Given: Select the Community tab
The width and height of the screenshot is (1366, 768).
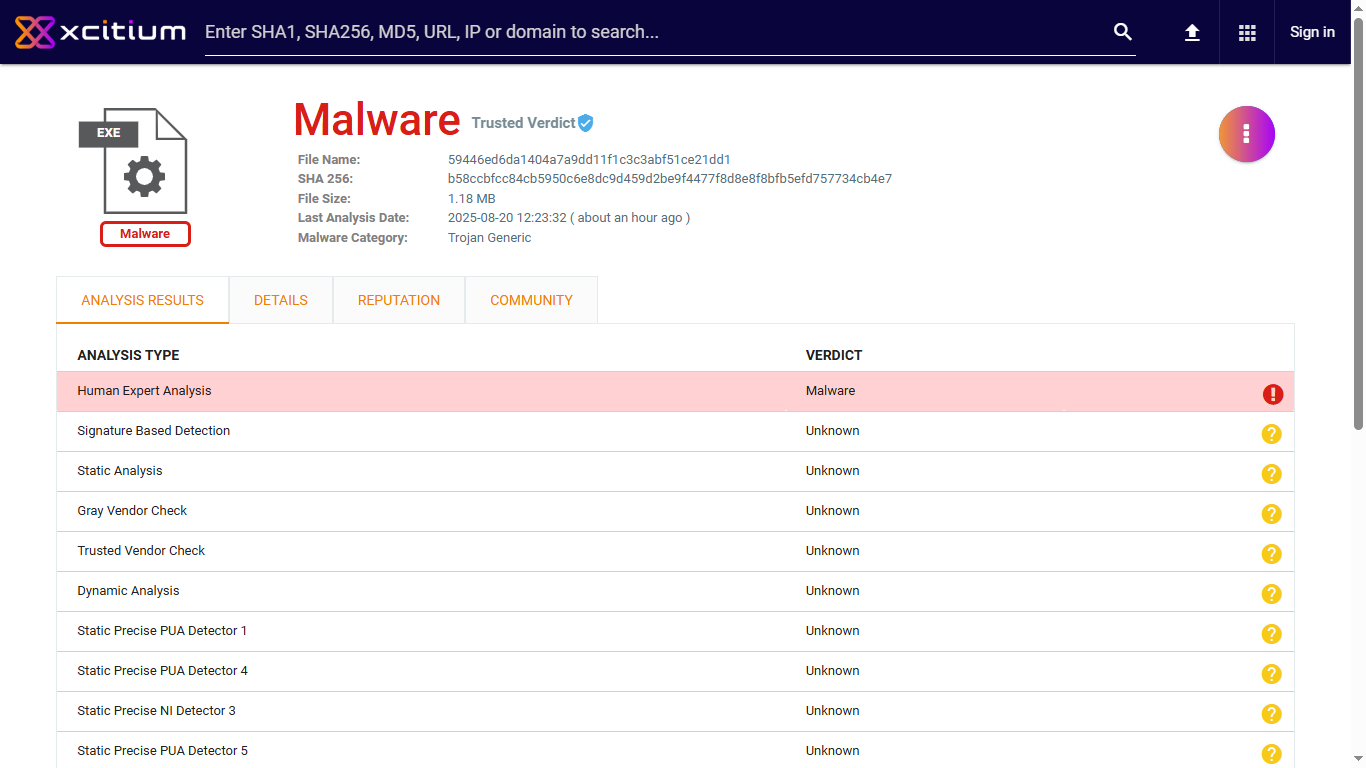Looking at the screenshot, I should (531, 300).
